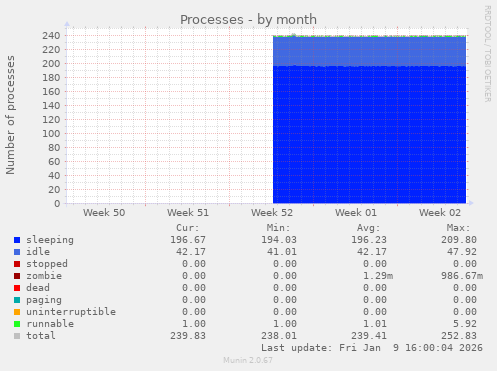Click the 'paging' legend label
Viewport: 497px width, 371px height.
tap(44, 300)
